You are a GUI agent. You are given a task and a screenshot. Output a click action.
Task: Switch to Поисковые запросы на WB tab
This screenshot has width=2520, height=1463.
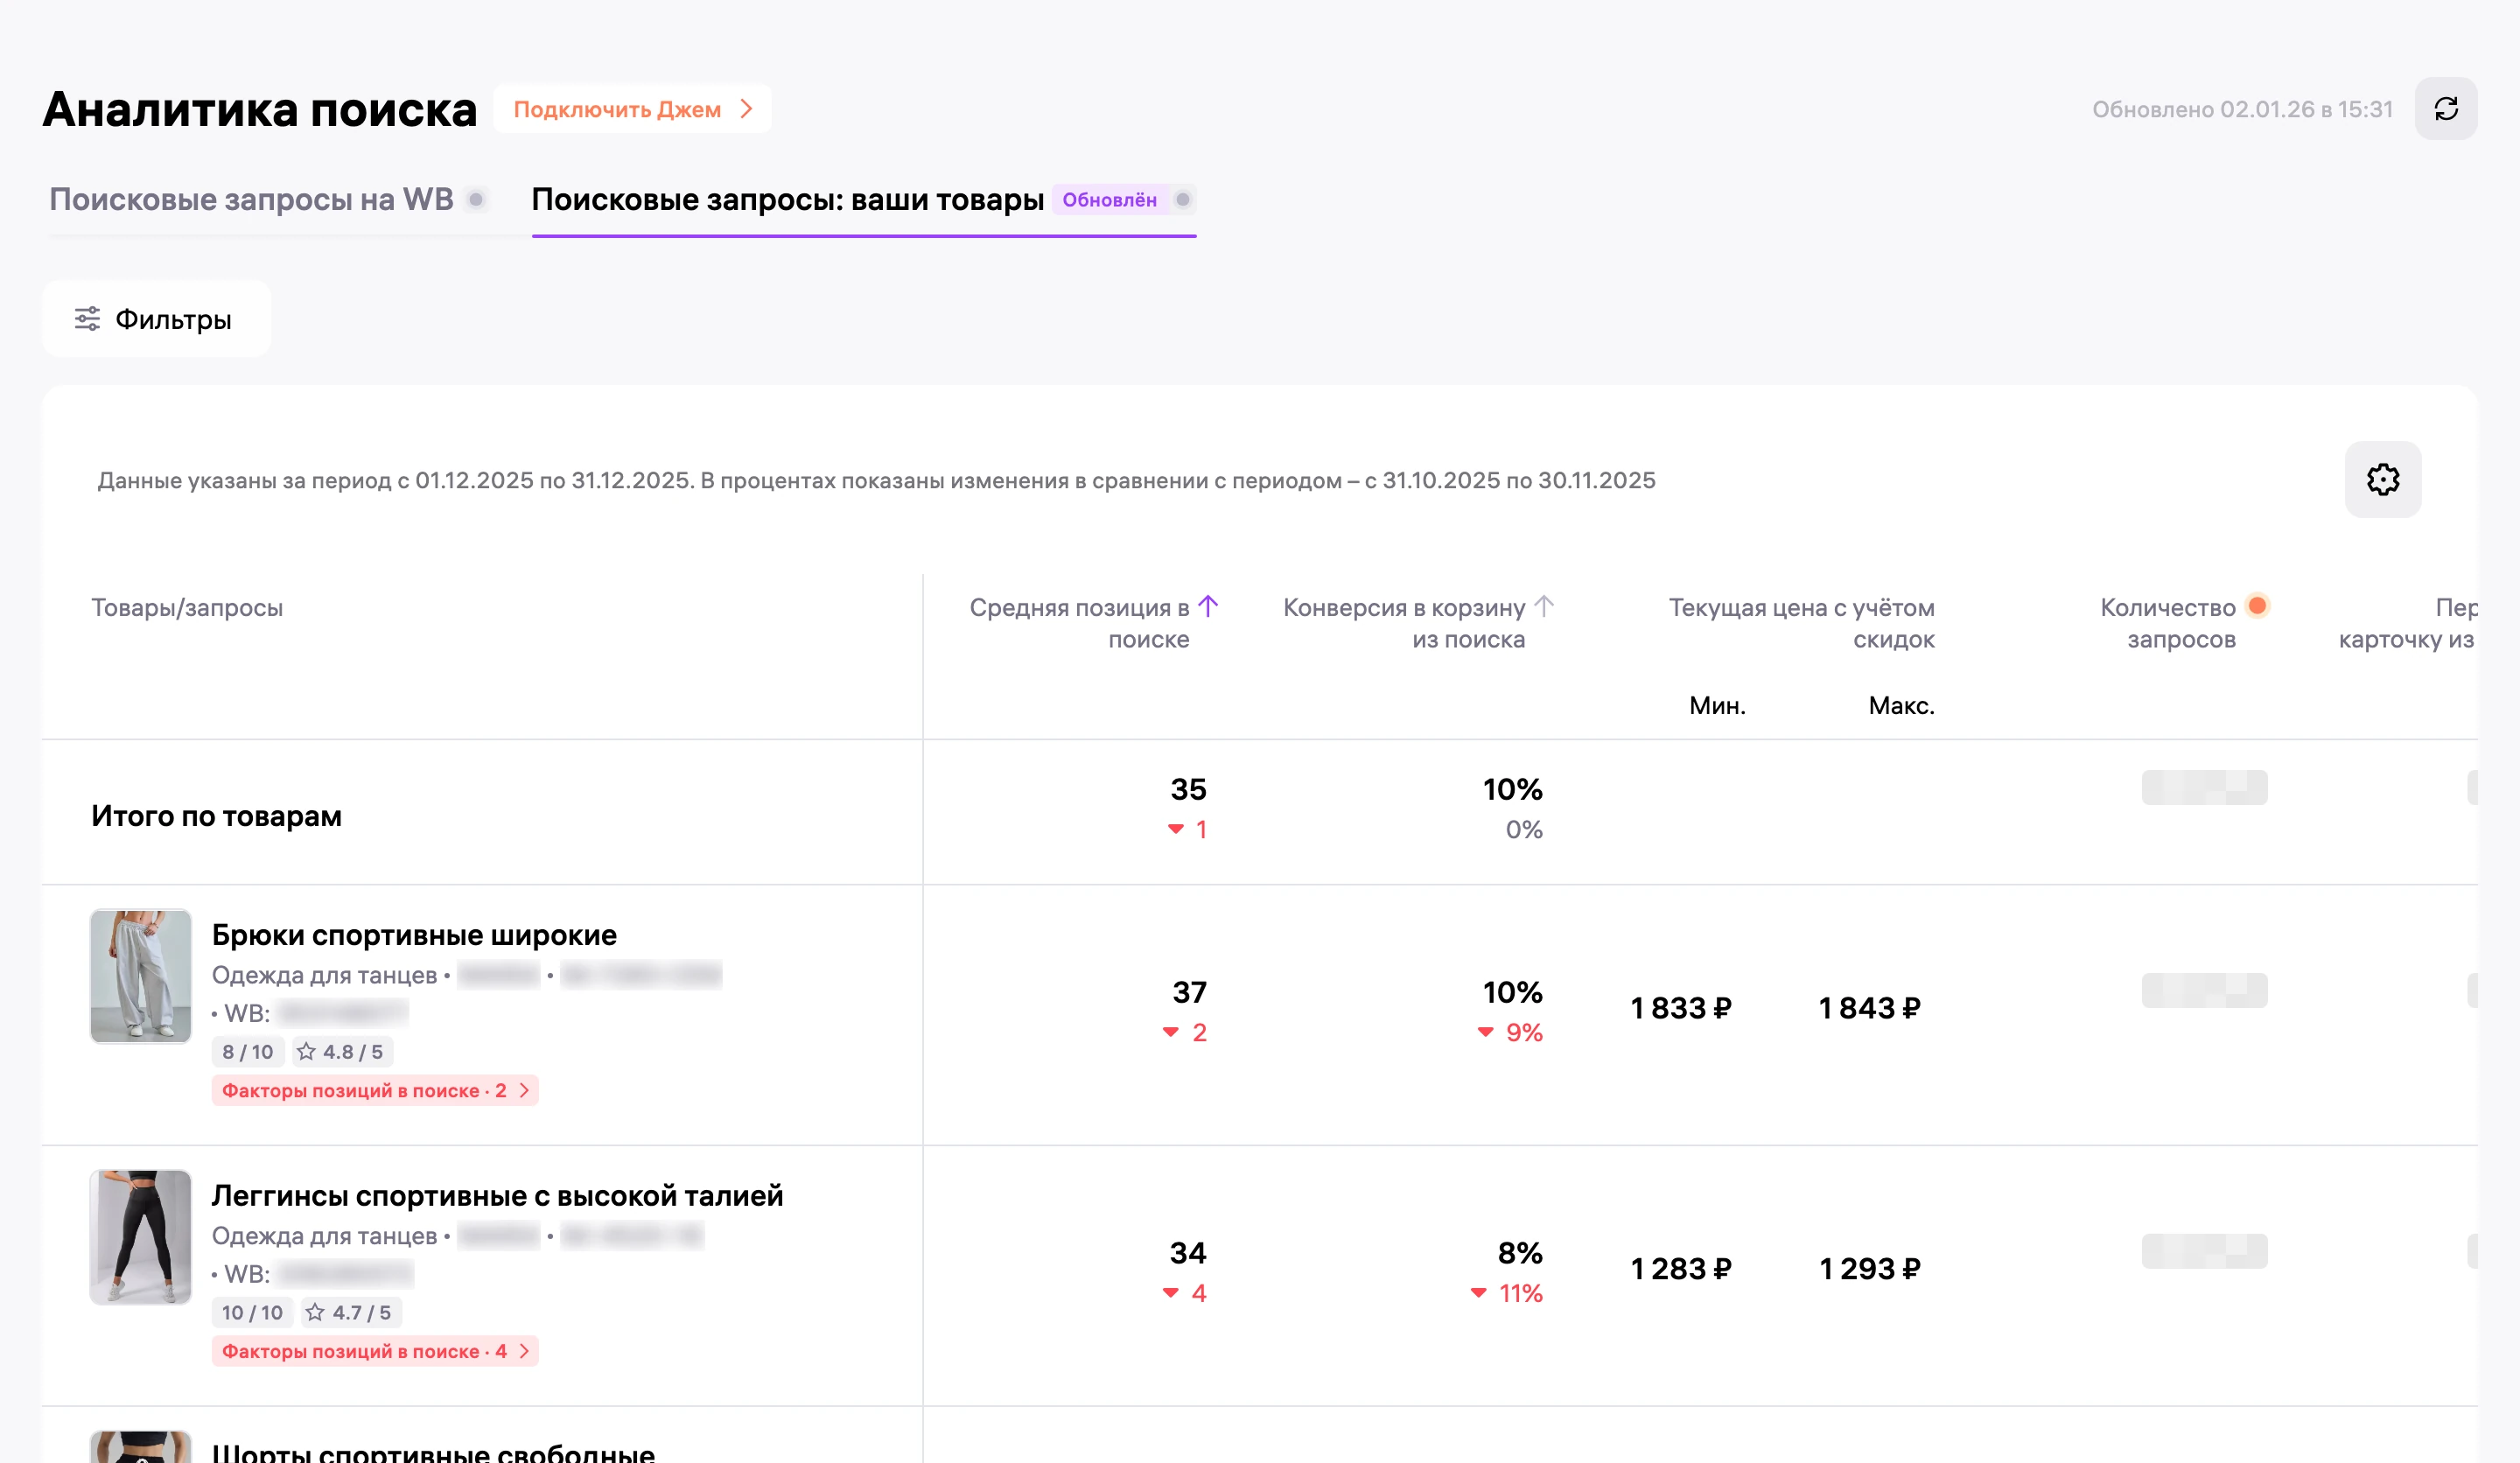251,199
